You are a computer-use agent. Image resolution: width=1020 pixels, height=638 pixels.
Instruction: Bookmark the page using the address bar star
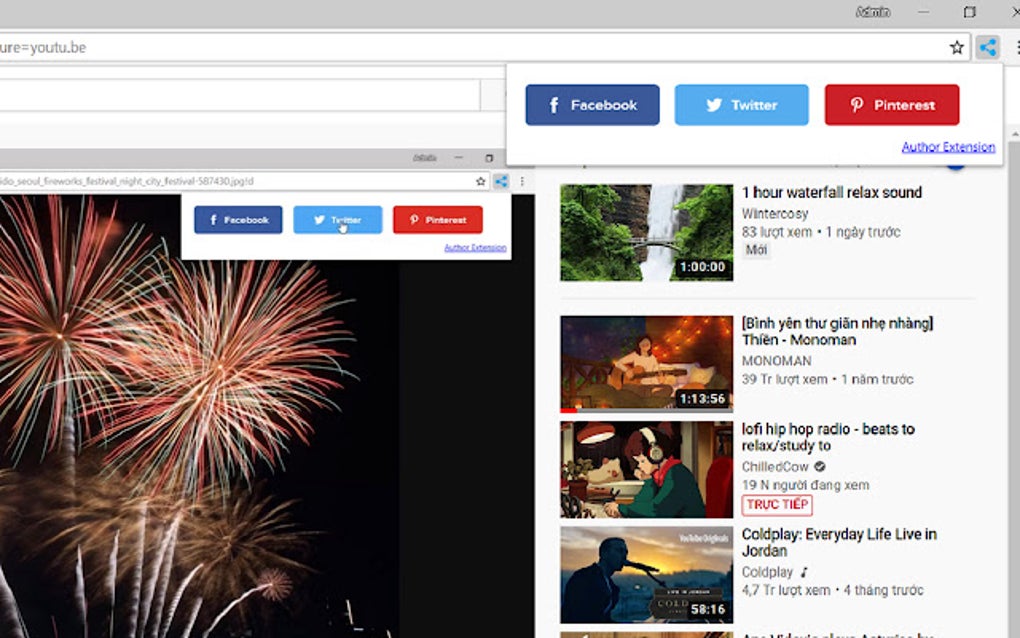click(x=957, y=46)
